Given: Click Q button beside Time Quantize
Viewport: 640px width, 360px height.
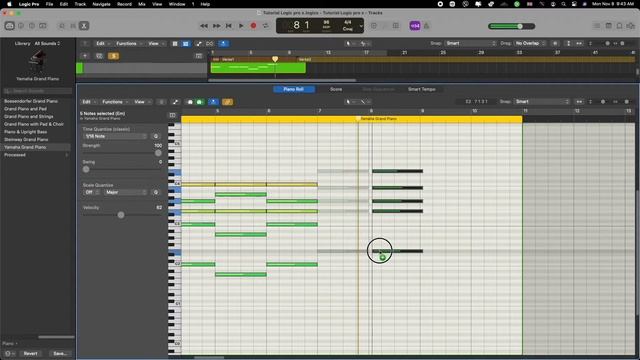Looking at the screenshot, I should click(156, 136).
